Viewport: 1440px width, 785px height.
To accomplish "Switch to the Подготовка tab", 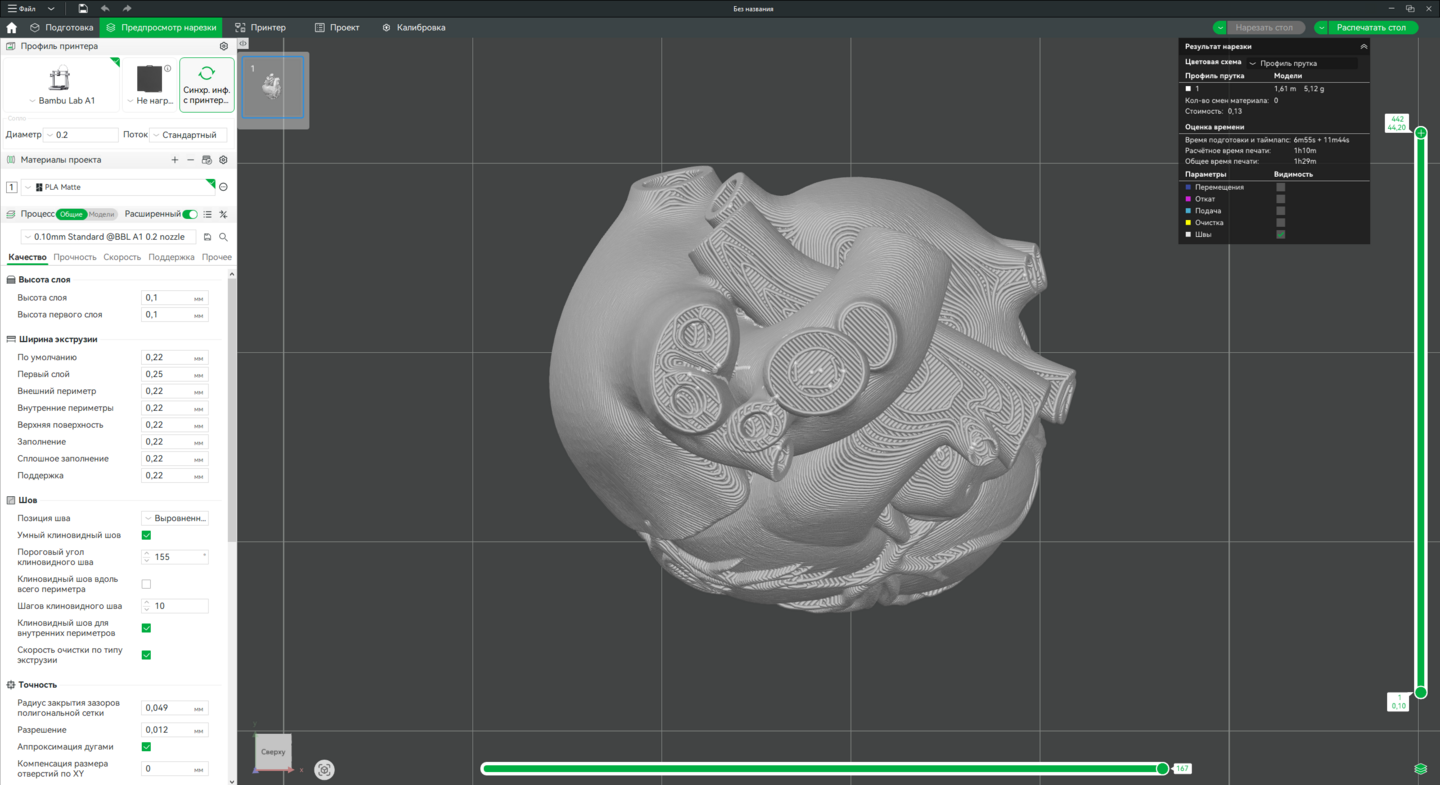I will click(62, 28).
